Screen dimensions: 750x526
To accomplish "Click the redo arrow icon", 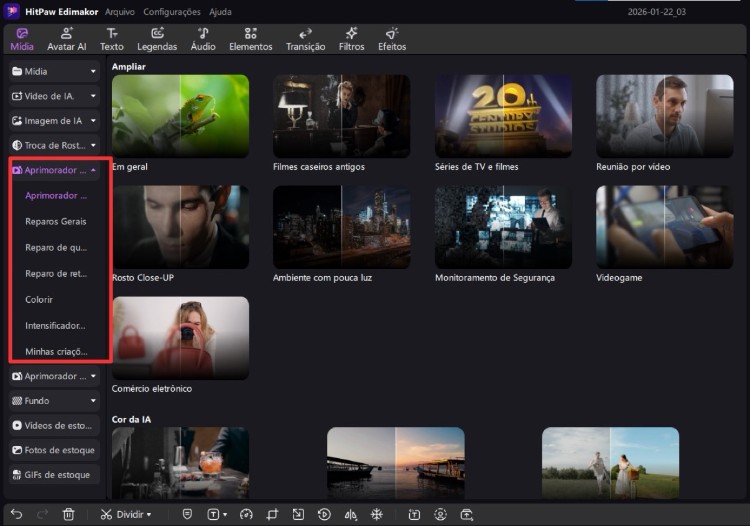I will [x=43, y=514].
